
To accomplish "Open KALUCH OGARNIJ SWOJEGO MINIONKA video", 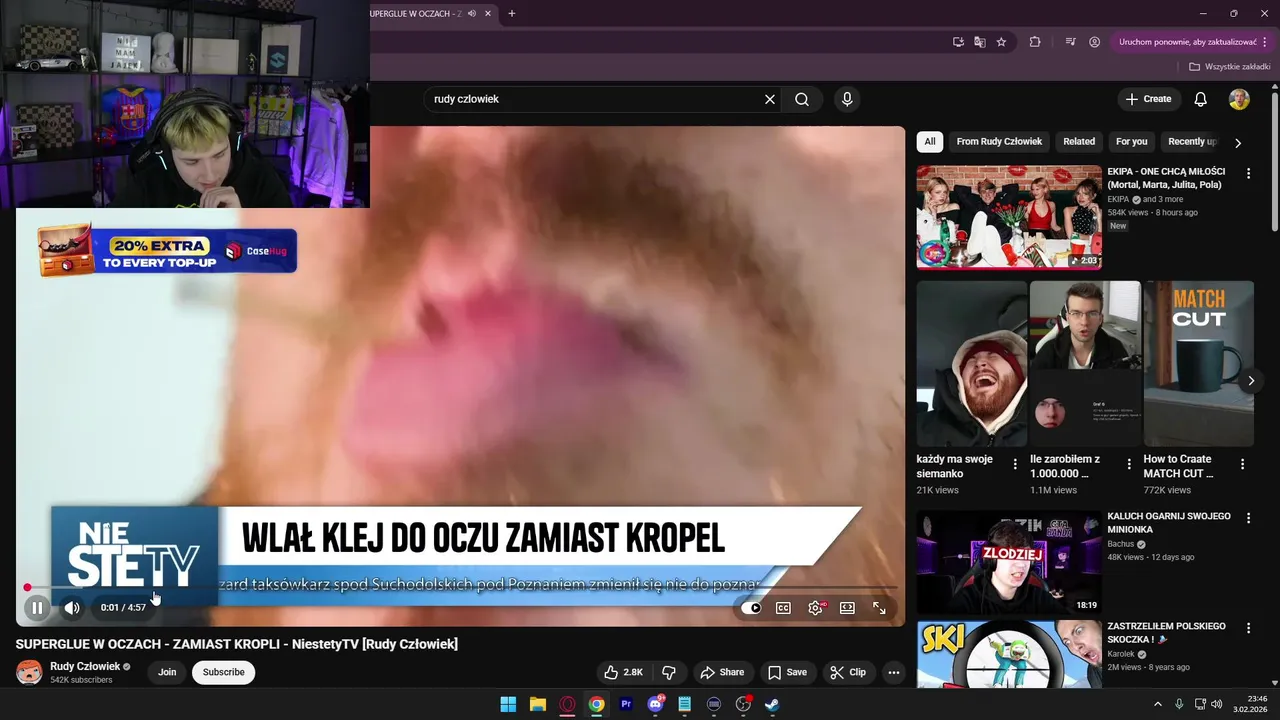I will point(1009,562).
